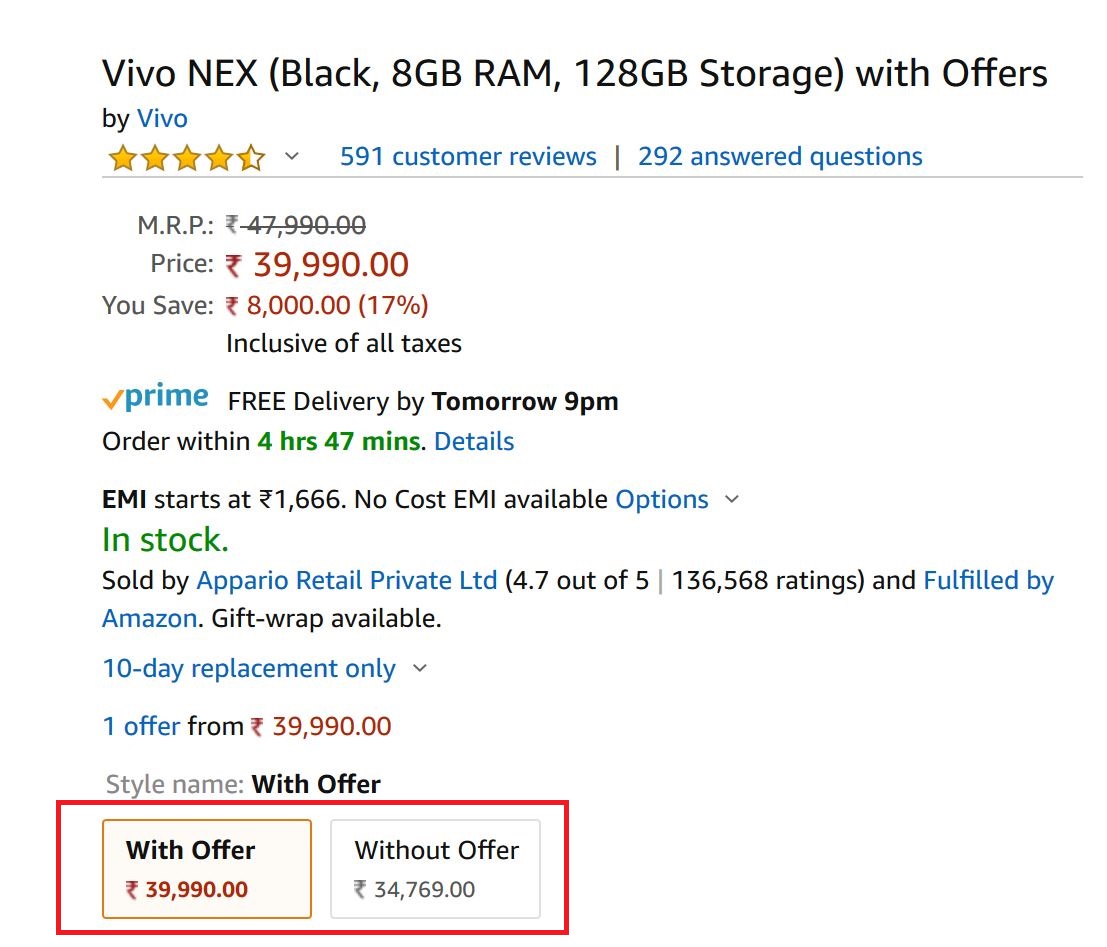Click the red 39,990.00 deal price
1107x947 pixels.
coord(330,265)
